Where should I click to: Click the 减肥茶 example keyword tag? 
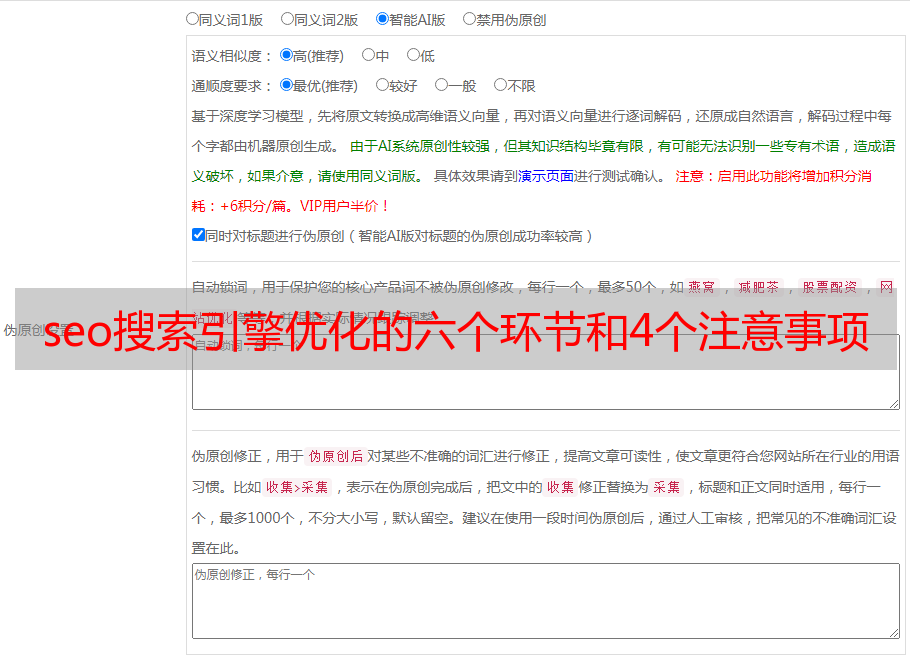click(x=759, y=287)
